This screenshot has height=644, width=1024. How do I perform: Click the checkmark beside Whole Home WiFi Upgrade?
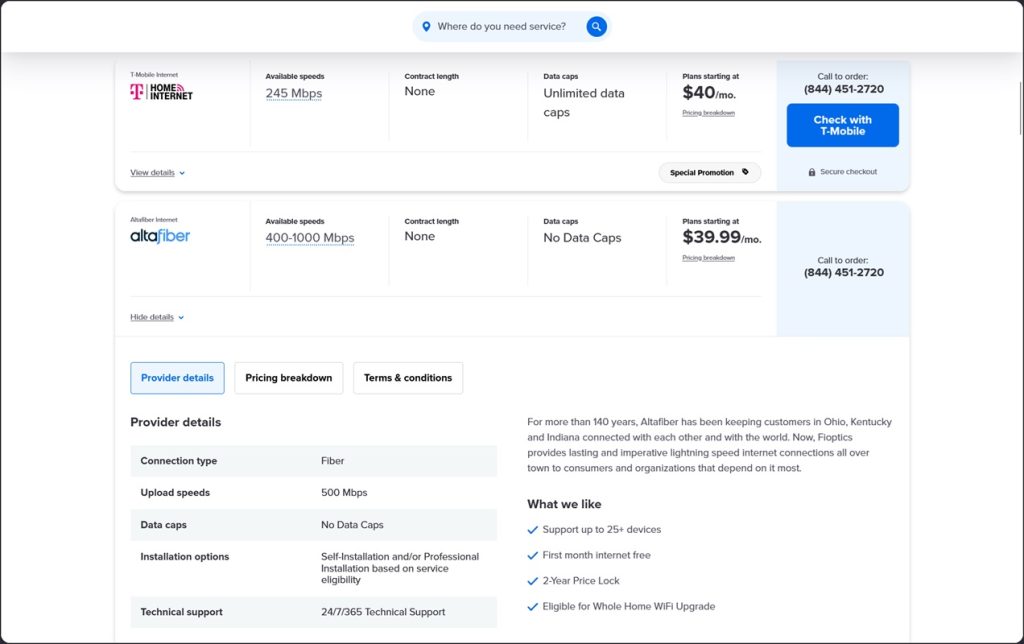[x=532, y=607]
